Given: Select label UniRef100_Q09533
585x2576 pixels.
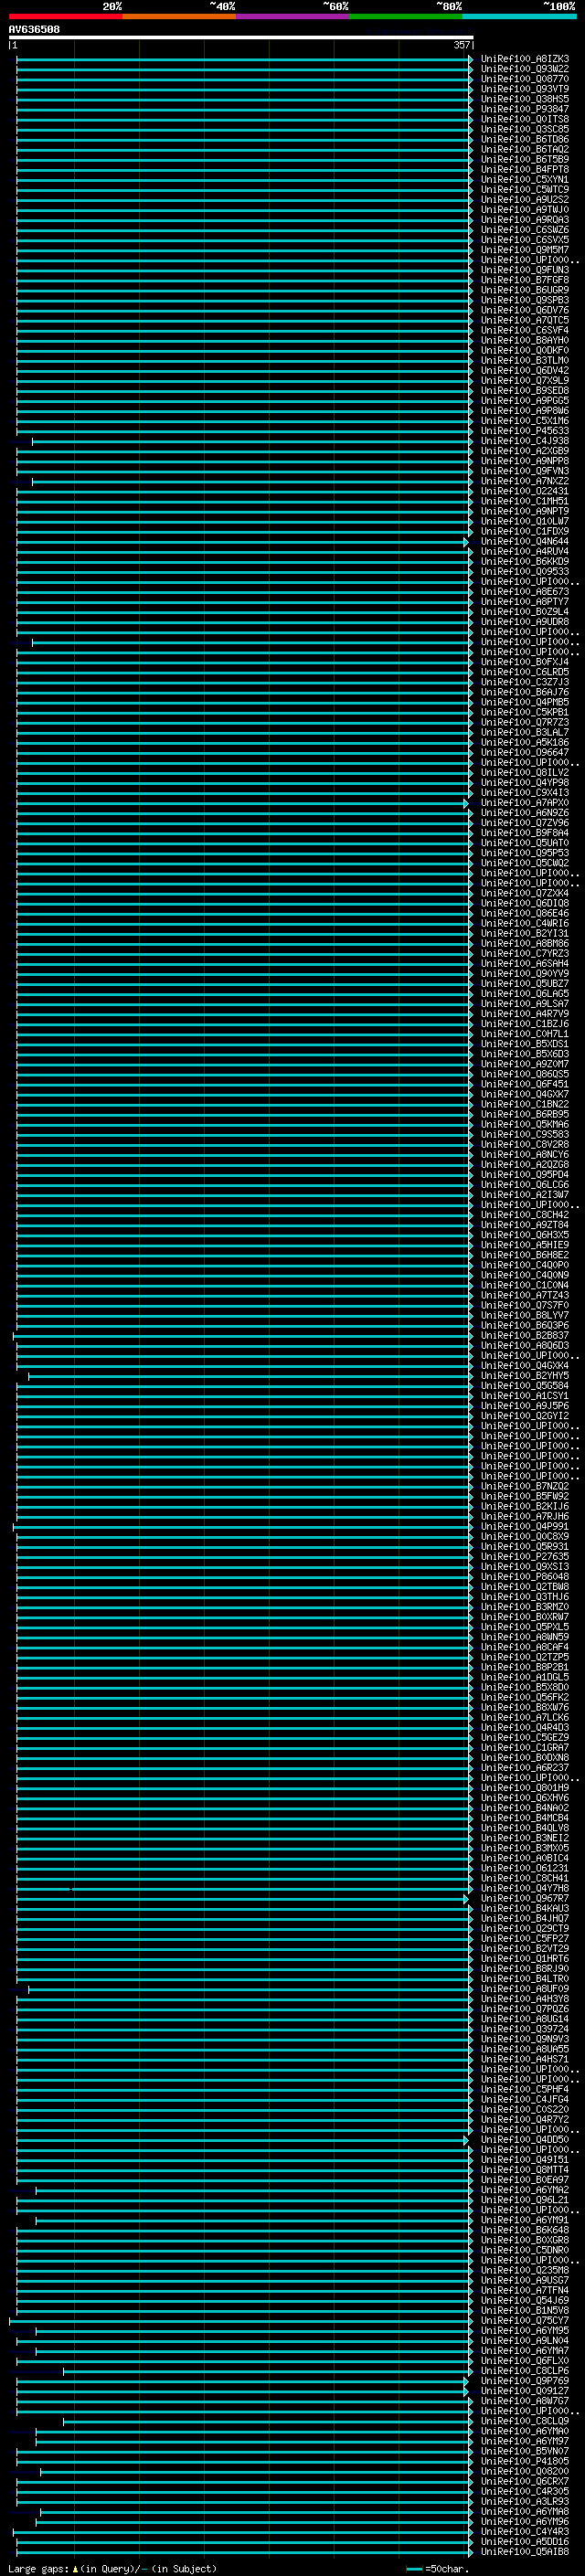Looking at the screenshot, I should point(524,572).
